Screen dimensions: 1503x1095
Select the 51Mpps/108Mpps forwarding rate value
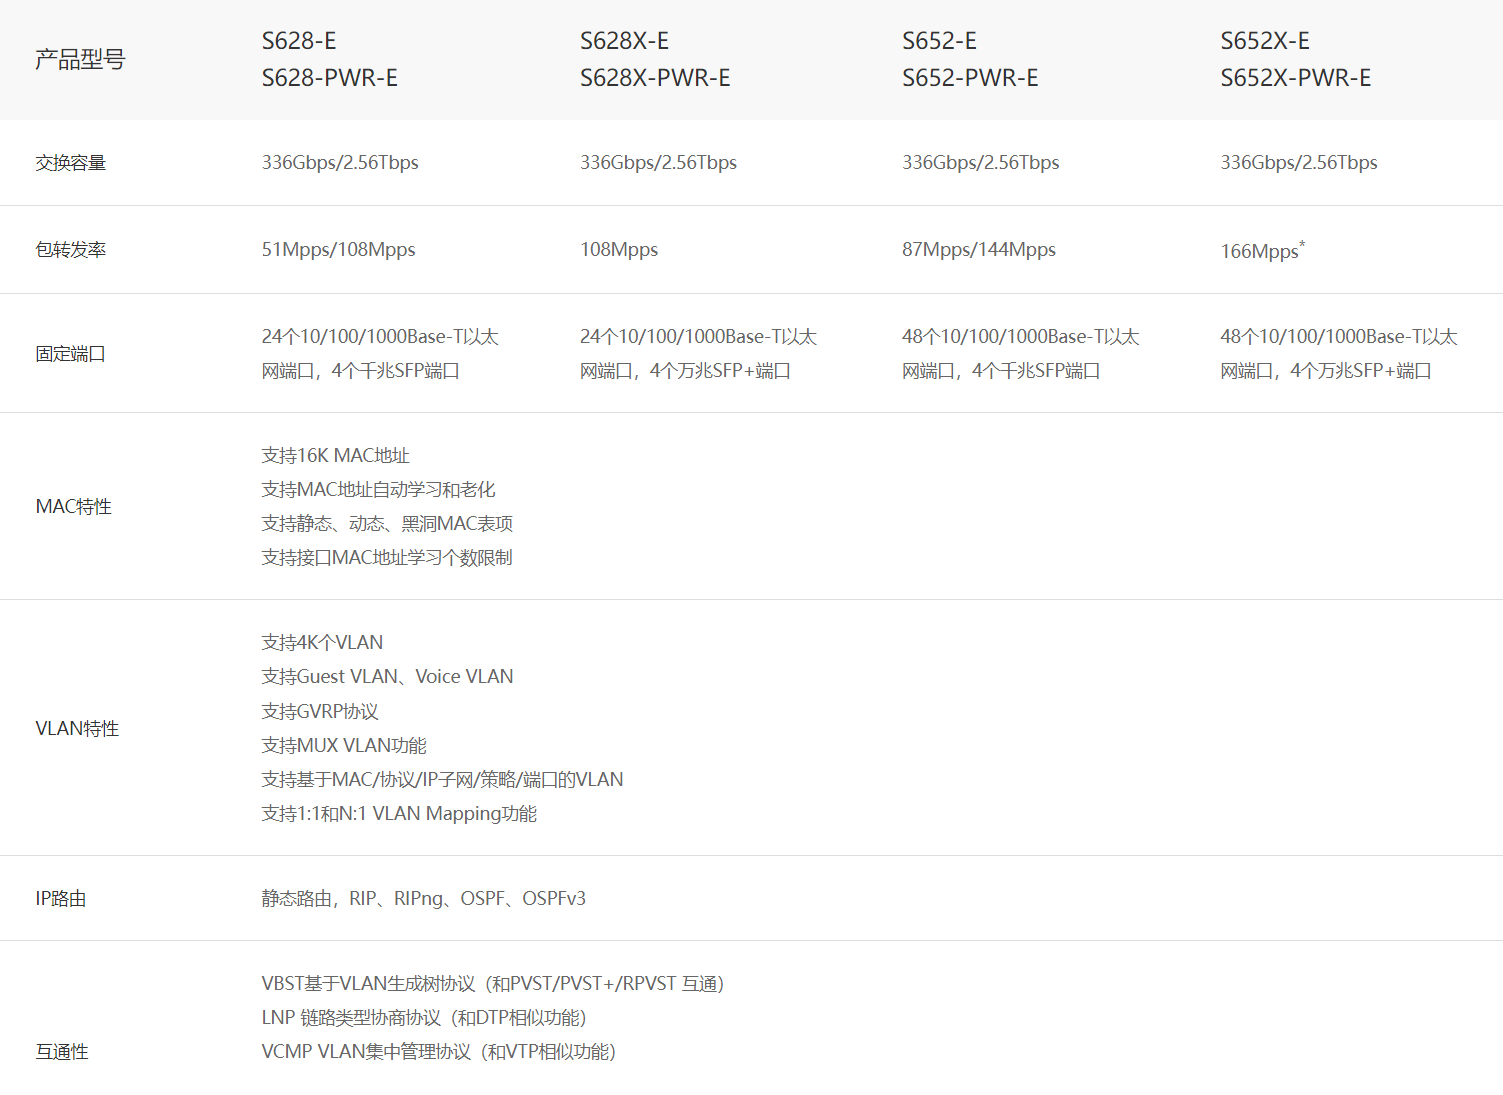338,250
